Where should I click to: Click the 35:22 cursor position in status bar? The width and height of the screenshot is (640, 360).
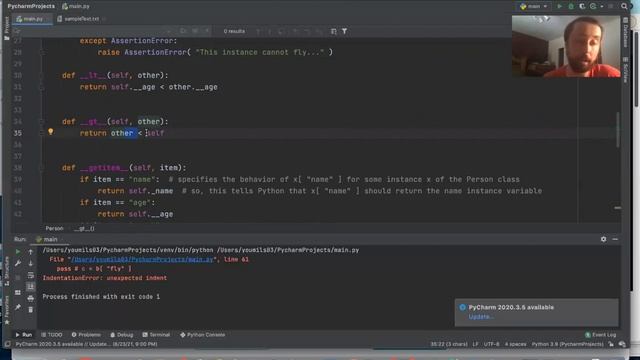[449, 344]
